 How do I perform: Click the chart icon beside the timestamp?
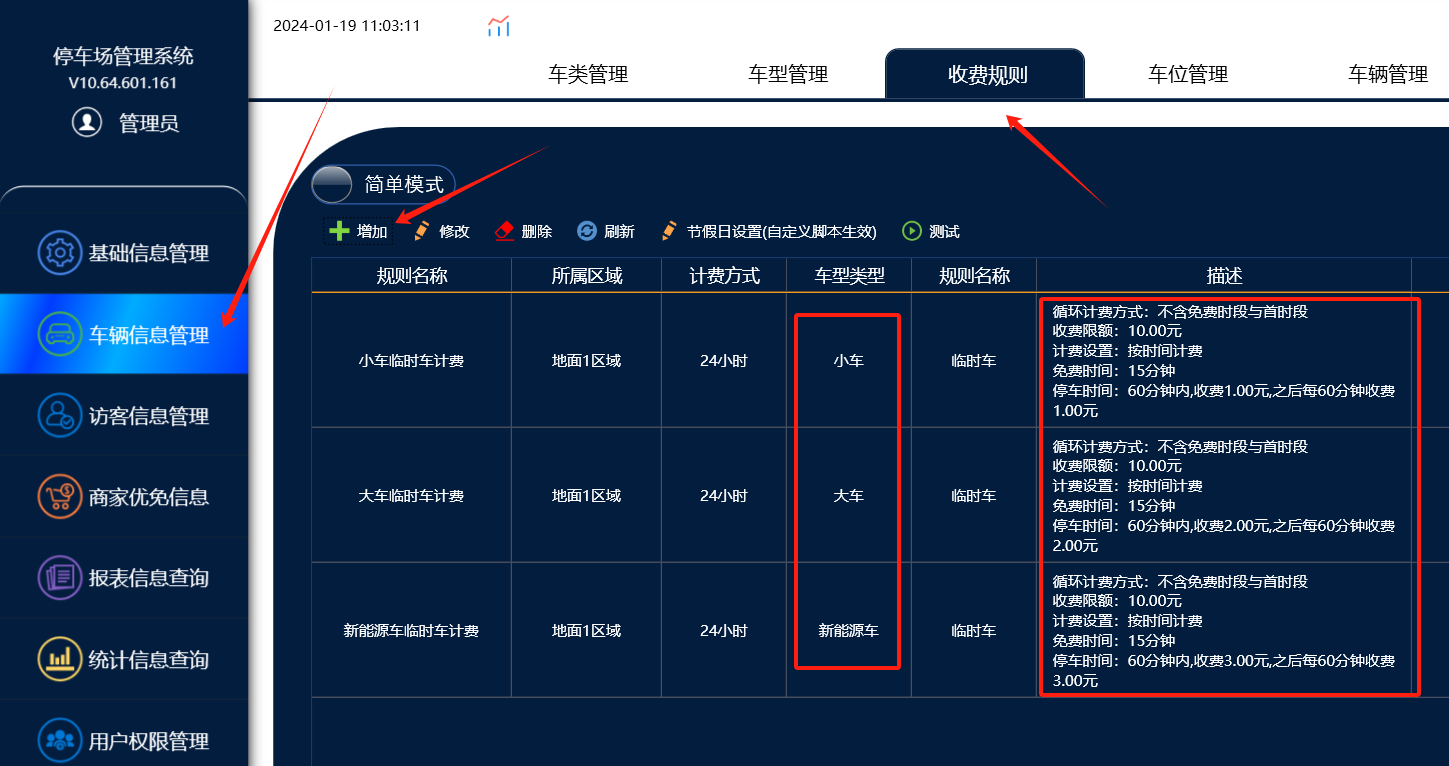tap(498, 27)
